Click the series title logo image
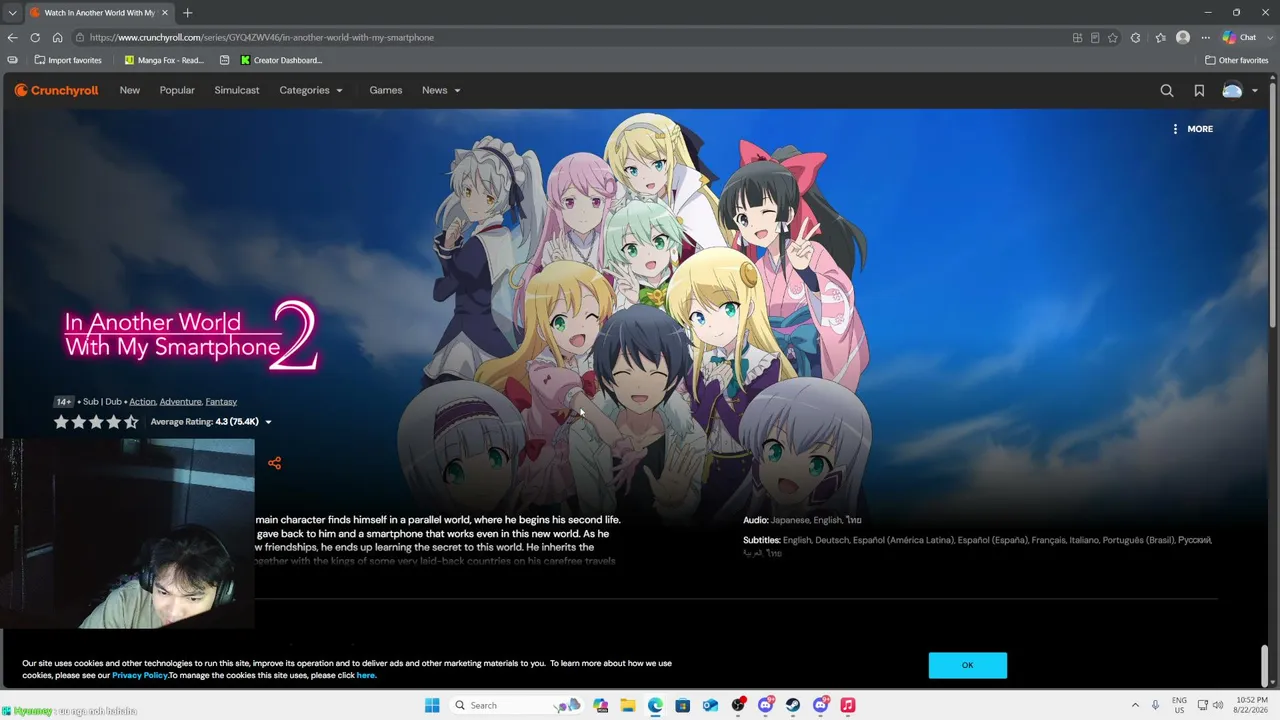 coord(190,335)
